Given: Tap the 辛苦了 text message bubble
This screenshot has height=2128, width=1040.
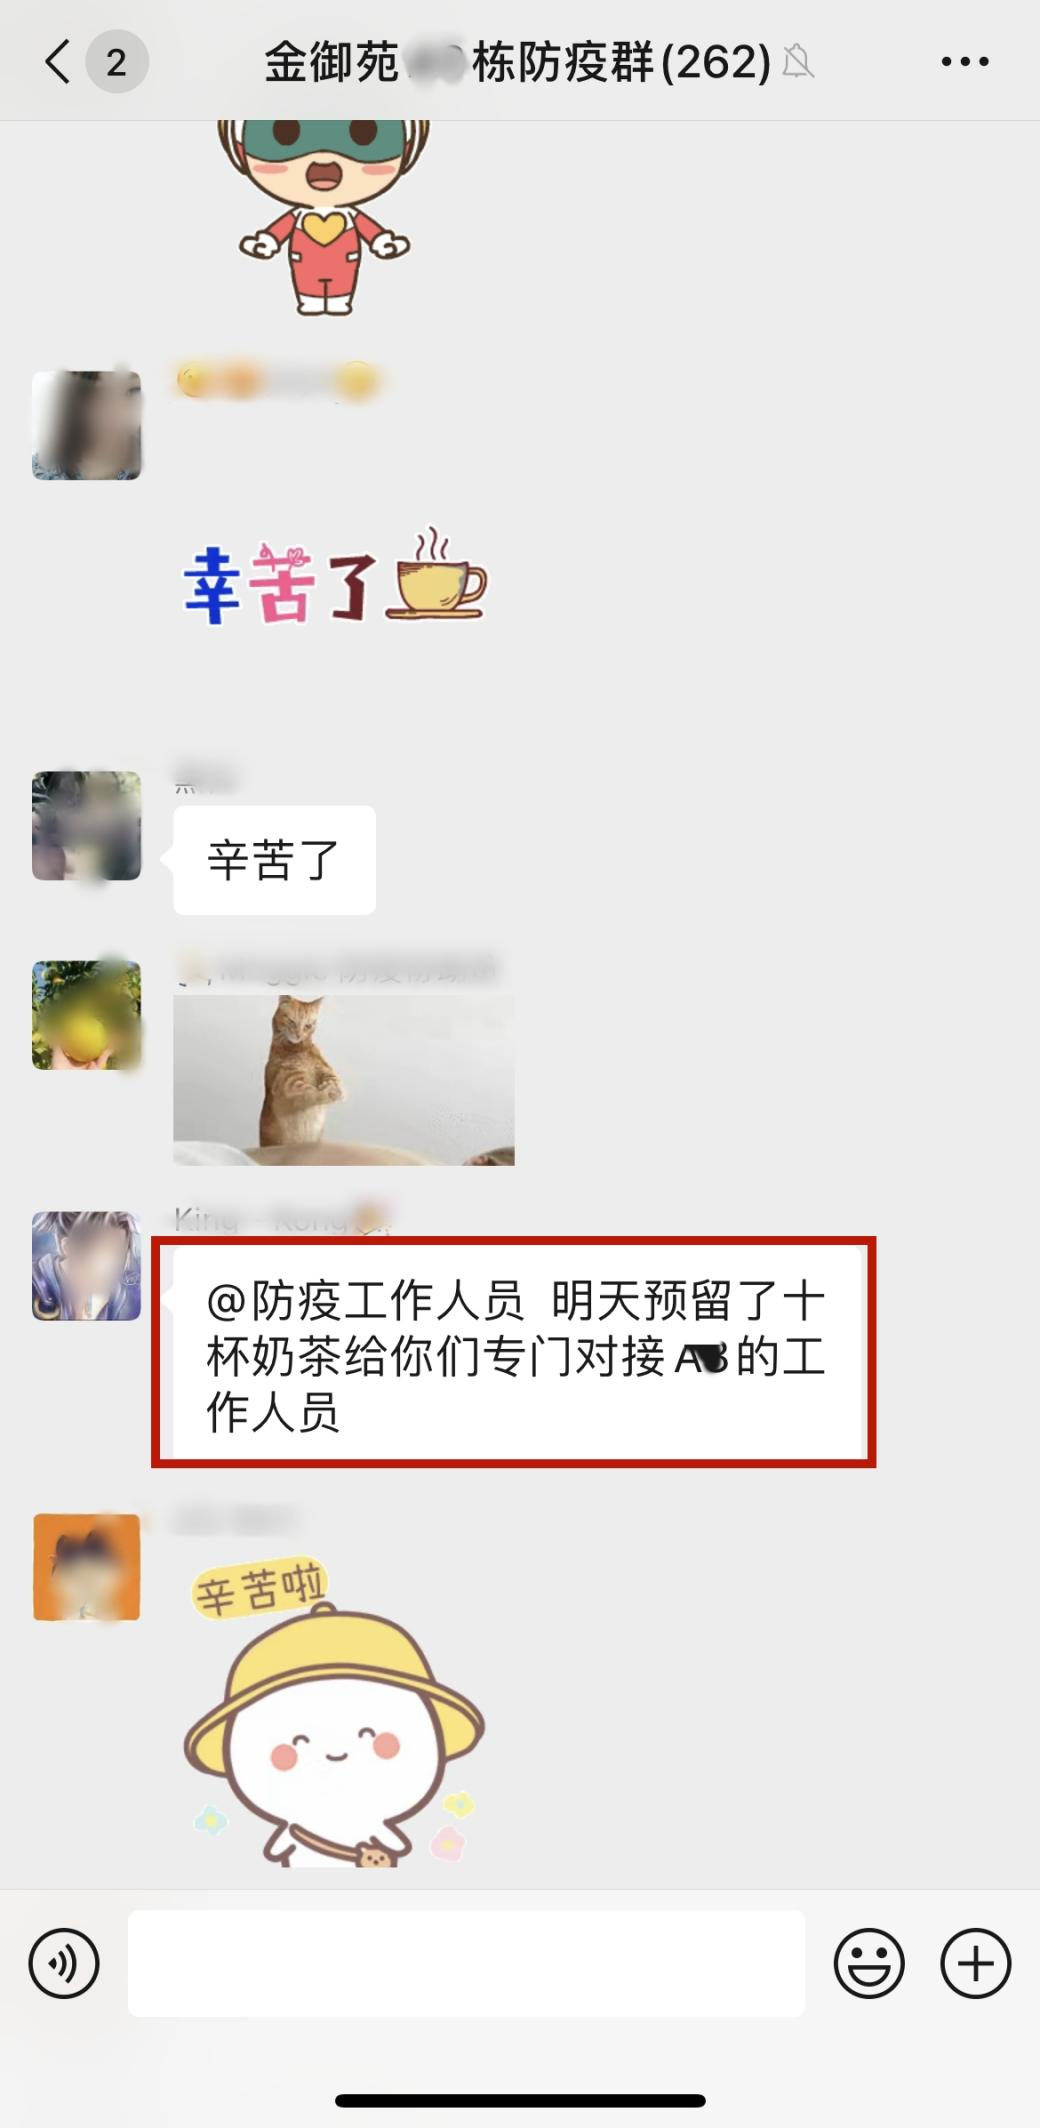Looking at the screenshot, I should 274,860.
